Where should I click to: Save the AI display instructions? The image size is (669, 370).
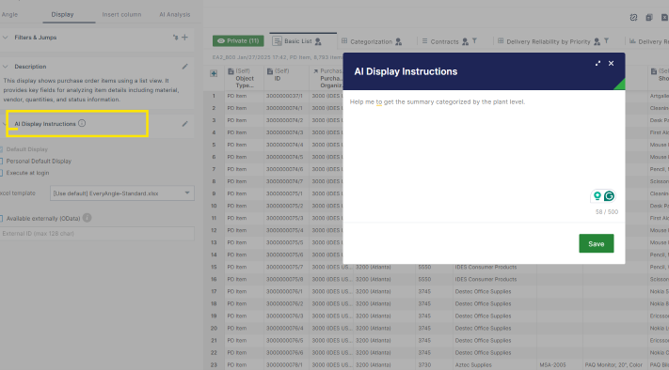[x=596, y=244]
